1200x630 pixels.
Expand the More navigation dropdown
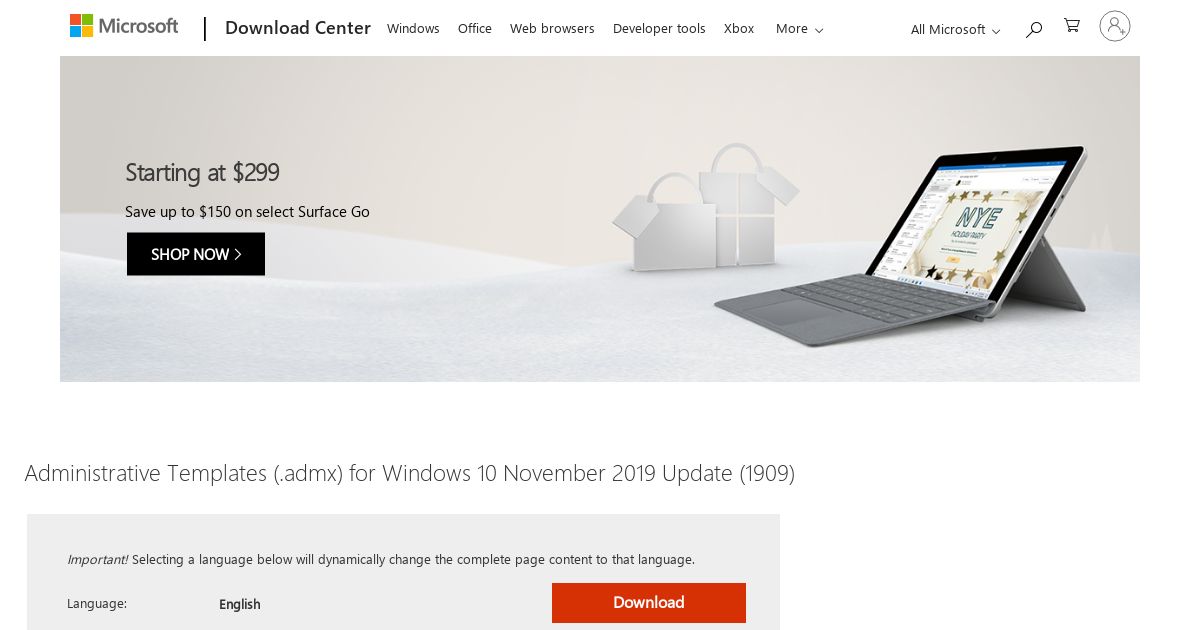pyautogui.click(x=800, y=29)
